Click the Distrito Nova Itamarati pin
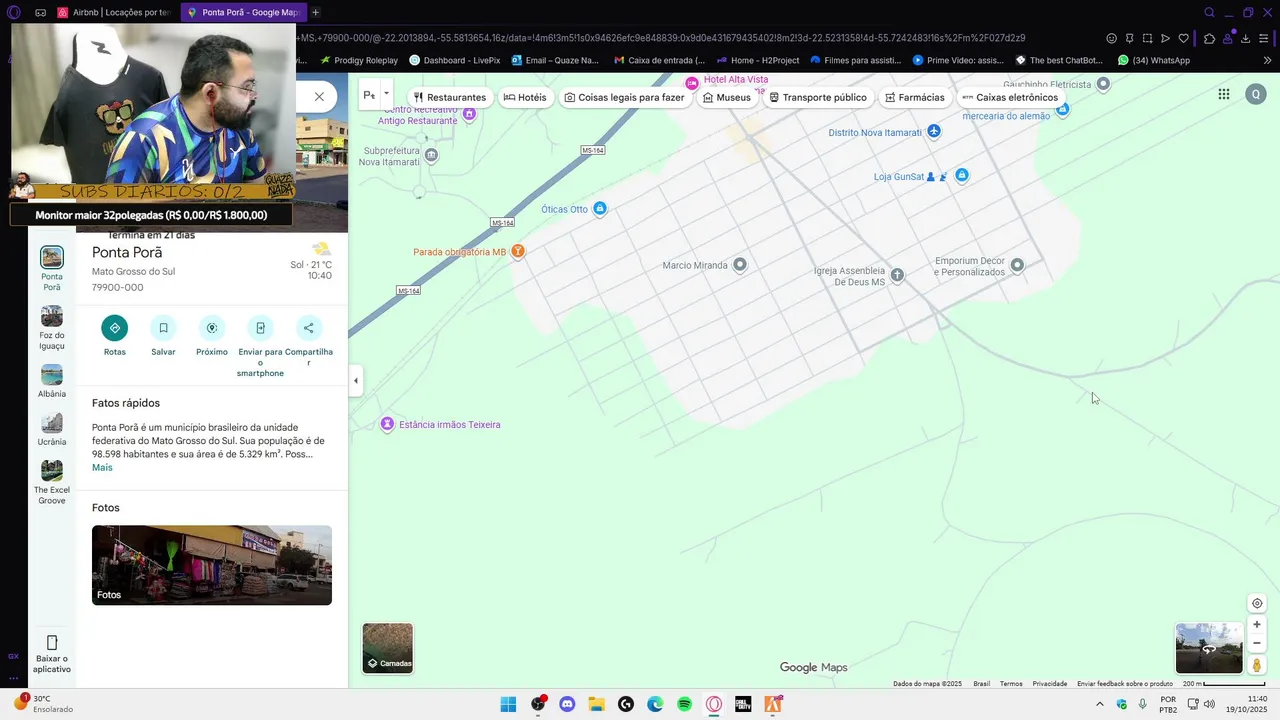The image size is (1280, 720). 933,132
